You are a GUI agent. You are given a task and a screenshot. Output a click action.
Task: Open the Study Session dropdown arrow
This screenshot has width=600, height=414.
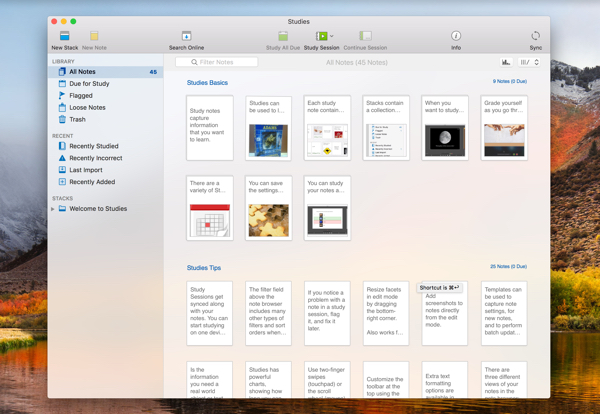pyautogui.click(x=332, y=36)
